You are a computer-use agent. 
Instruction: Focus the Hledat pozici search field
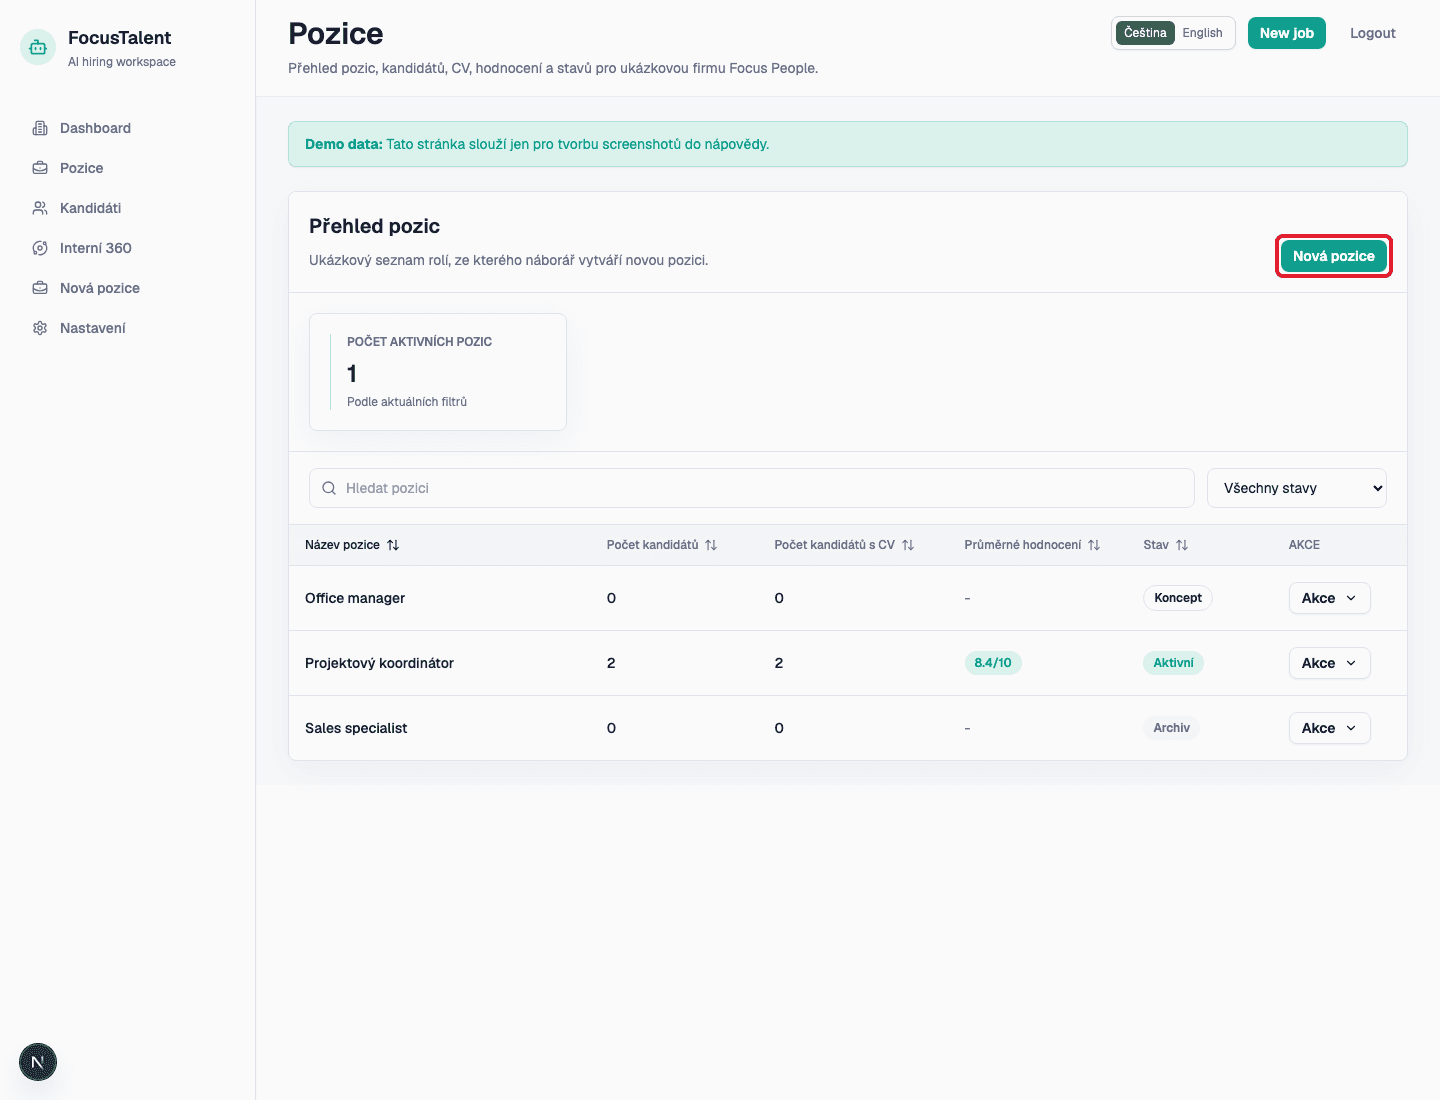coord(752,488)
